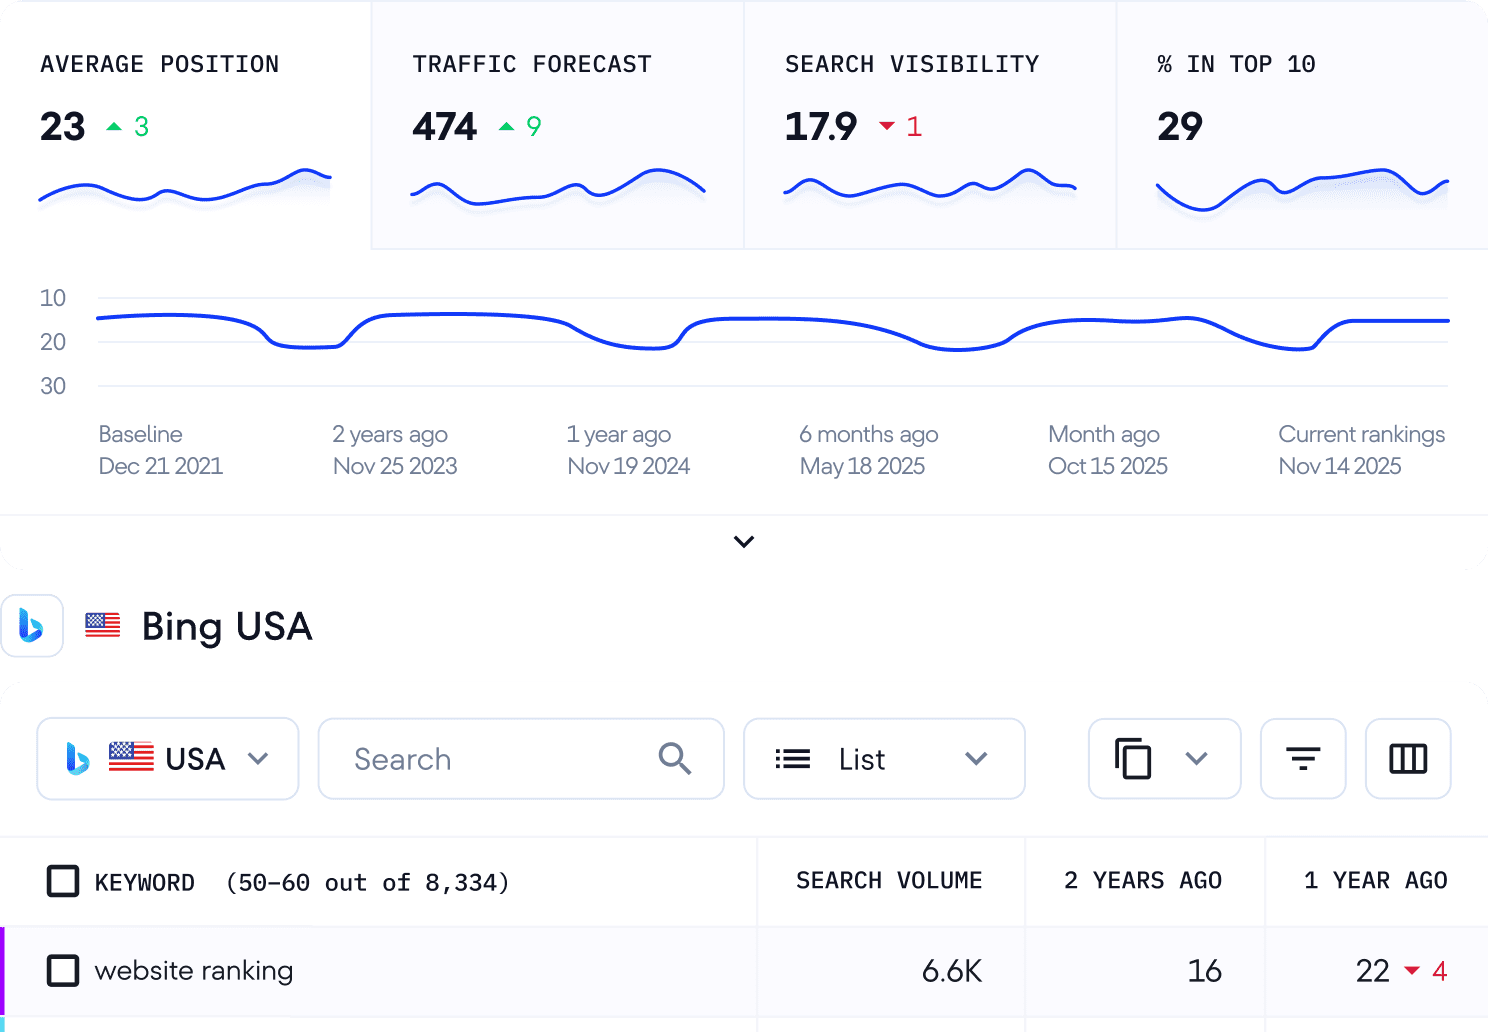Click the copy icon in toolbar
Image resolution: width=1488 pixels, height=1032 pixels.
(x=1133, y=759)
